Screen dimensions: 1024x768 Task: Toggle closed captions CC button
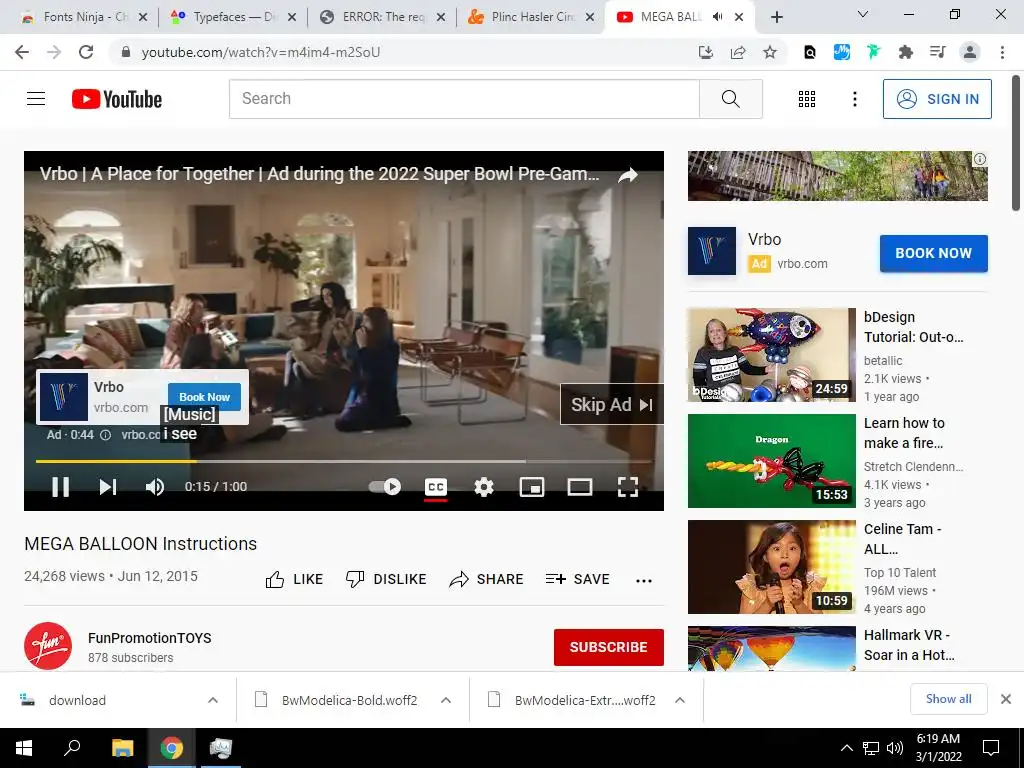pos(436,487)
